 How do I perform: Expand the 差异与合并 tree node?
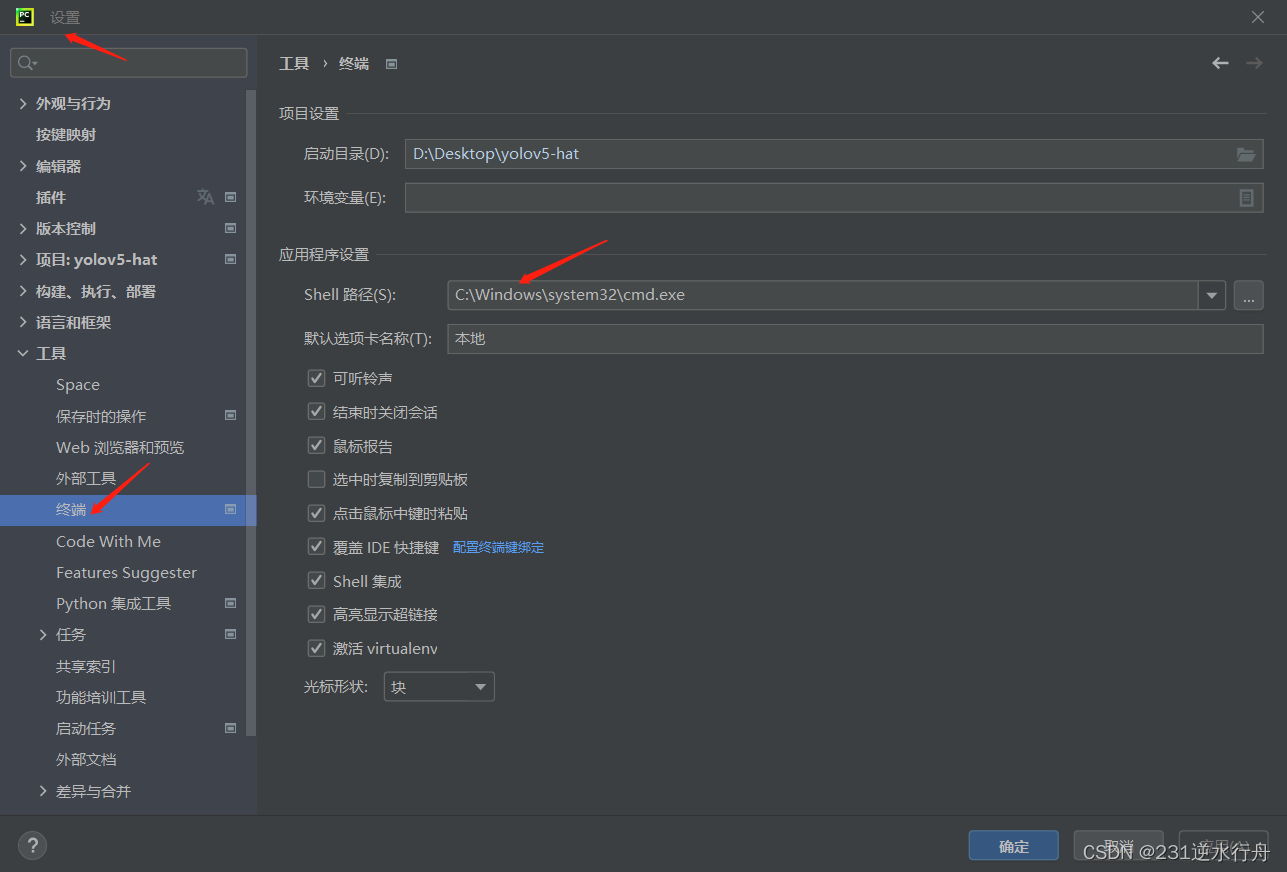tap(43, 791)
